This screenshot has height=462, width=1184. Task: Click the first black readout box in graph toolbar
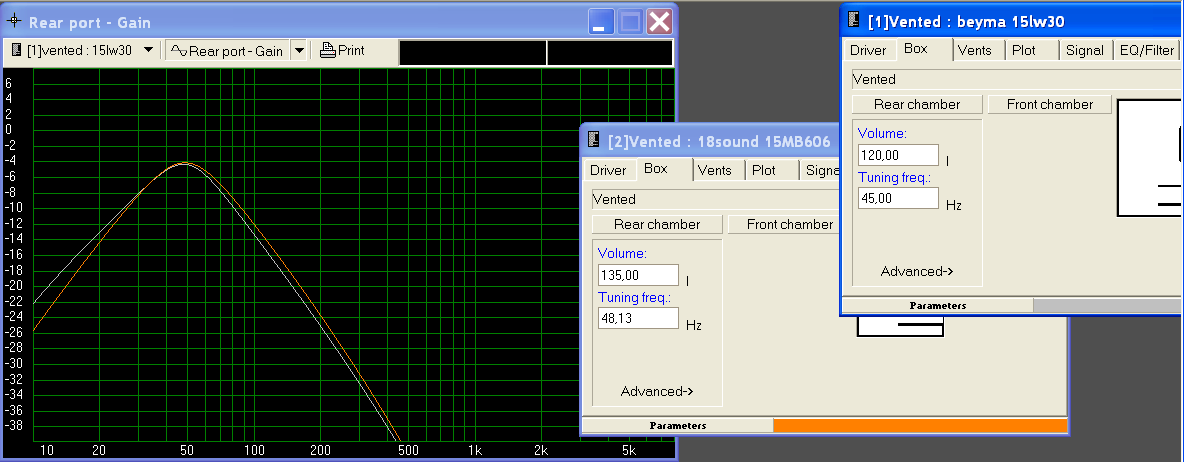click(472, 53)
